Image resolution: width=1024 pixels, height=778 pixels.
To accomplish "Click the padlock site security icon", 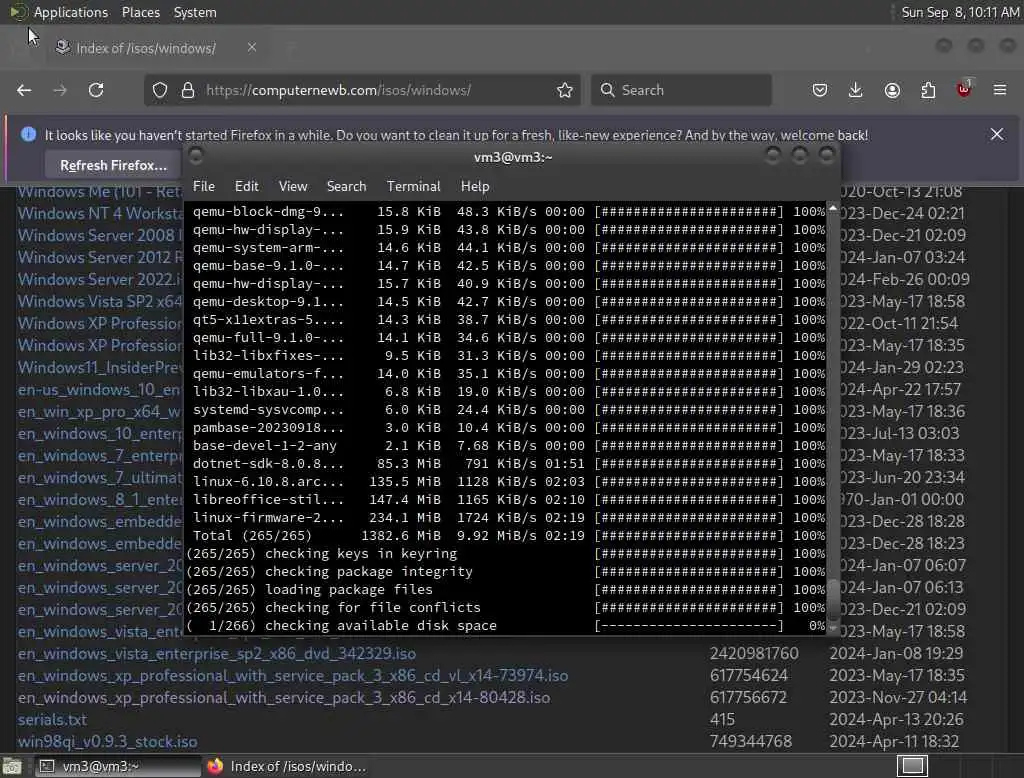I will click(x=188, y=90).
